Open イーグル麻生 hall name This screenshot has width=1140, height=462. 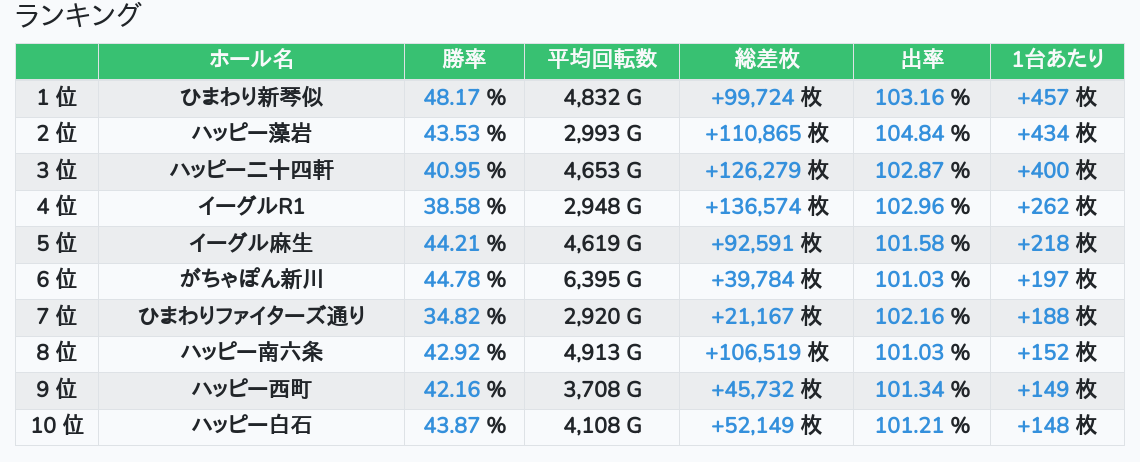[x=252, y=243]
